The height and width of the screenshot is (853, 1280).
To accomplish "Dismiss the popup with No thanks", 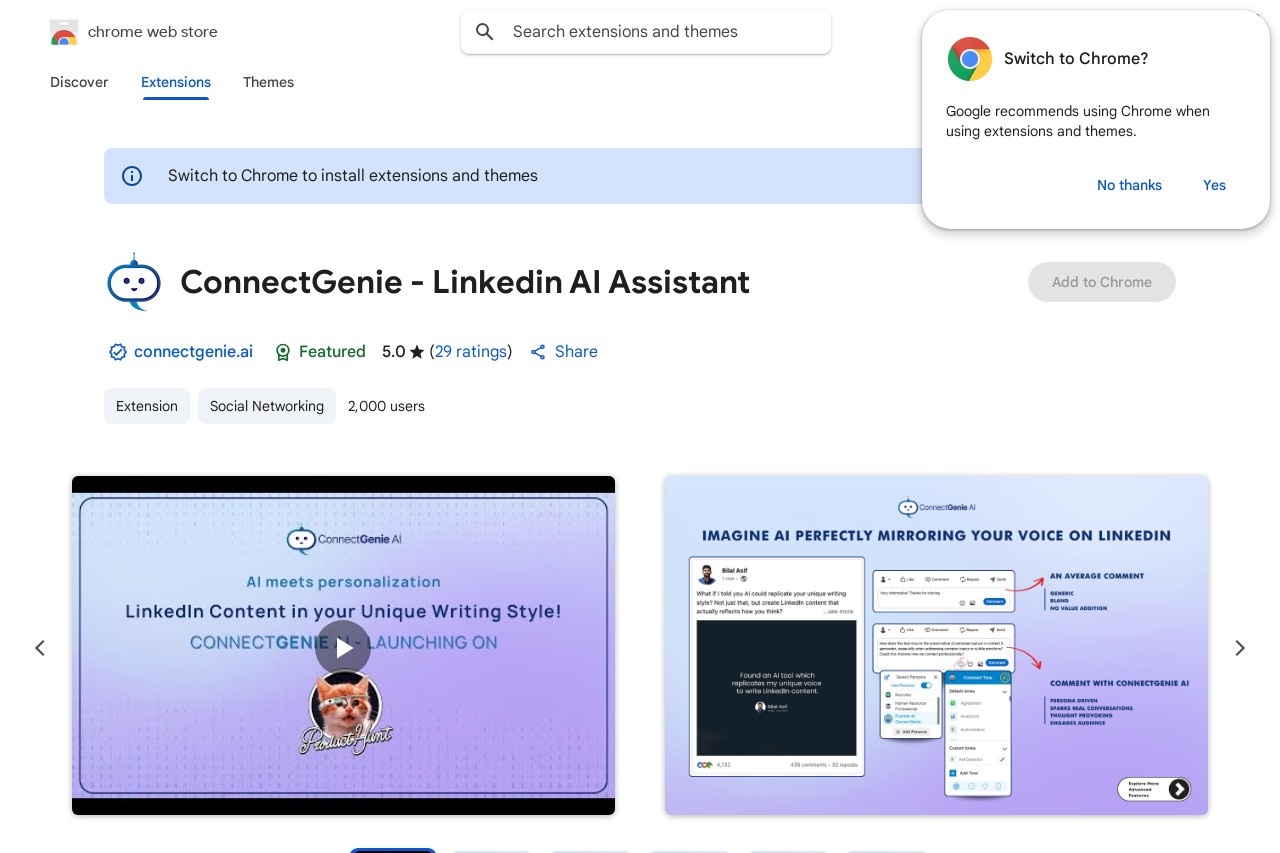I will [1129, 185].
